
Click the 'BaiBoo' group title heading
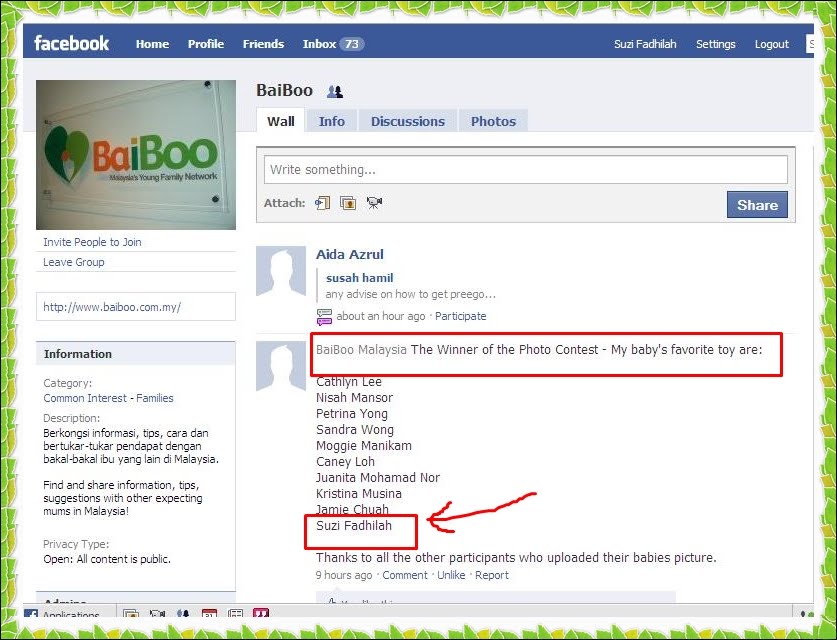[285, 90]
